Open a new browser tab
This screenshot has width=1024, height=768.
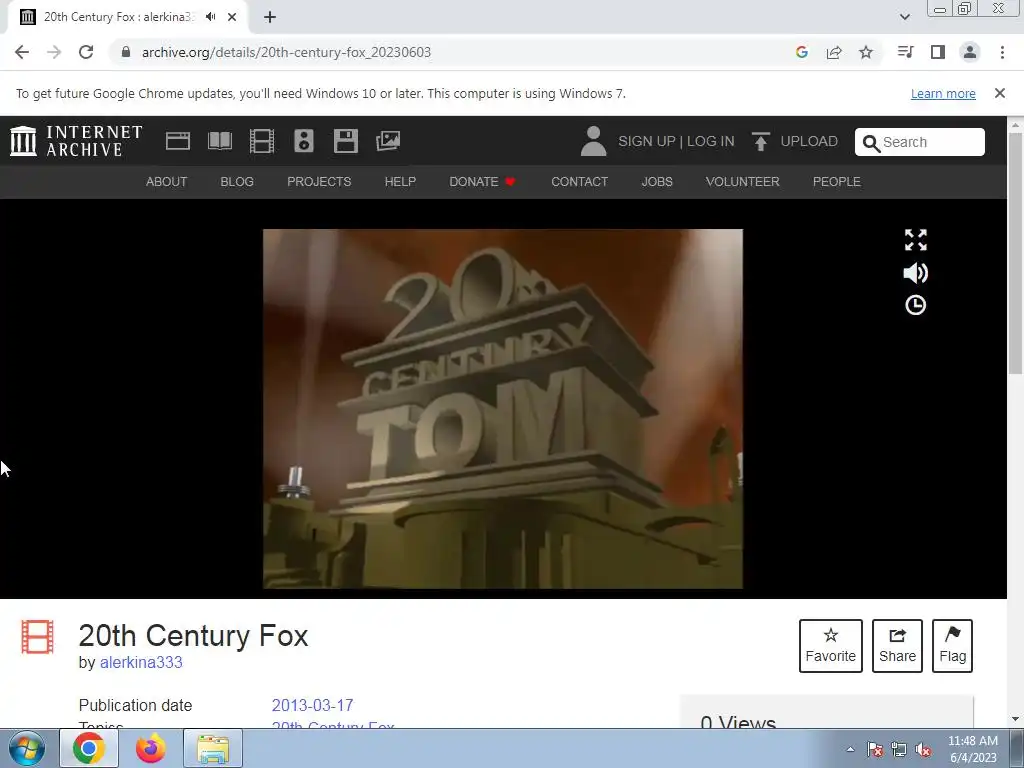pyautogui.click(x=270, y=17)
